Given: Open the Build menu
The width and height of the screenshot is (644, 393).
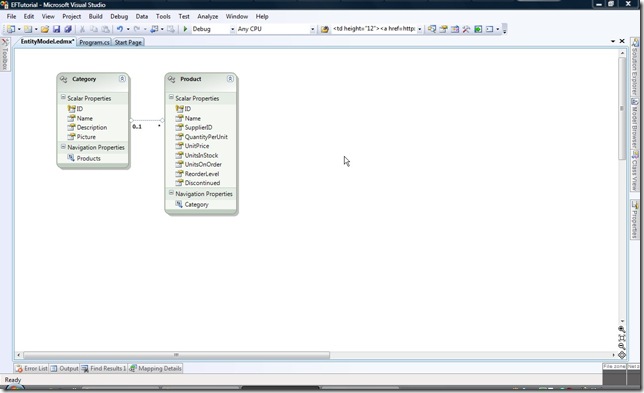Looking at the screenshot, I should (95, 16).
